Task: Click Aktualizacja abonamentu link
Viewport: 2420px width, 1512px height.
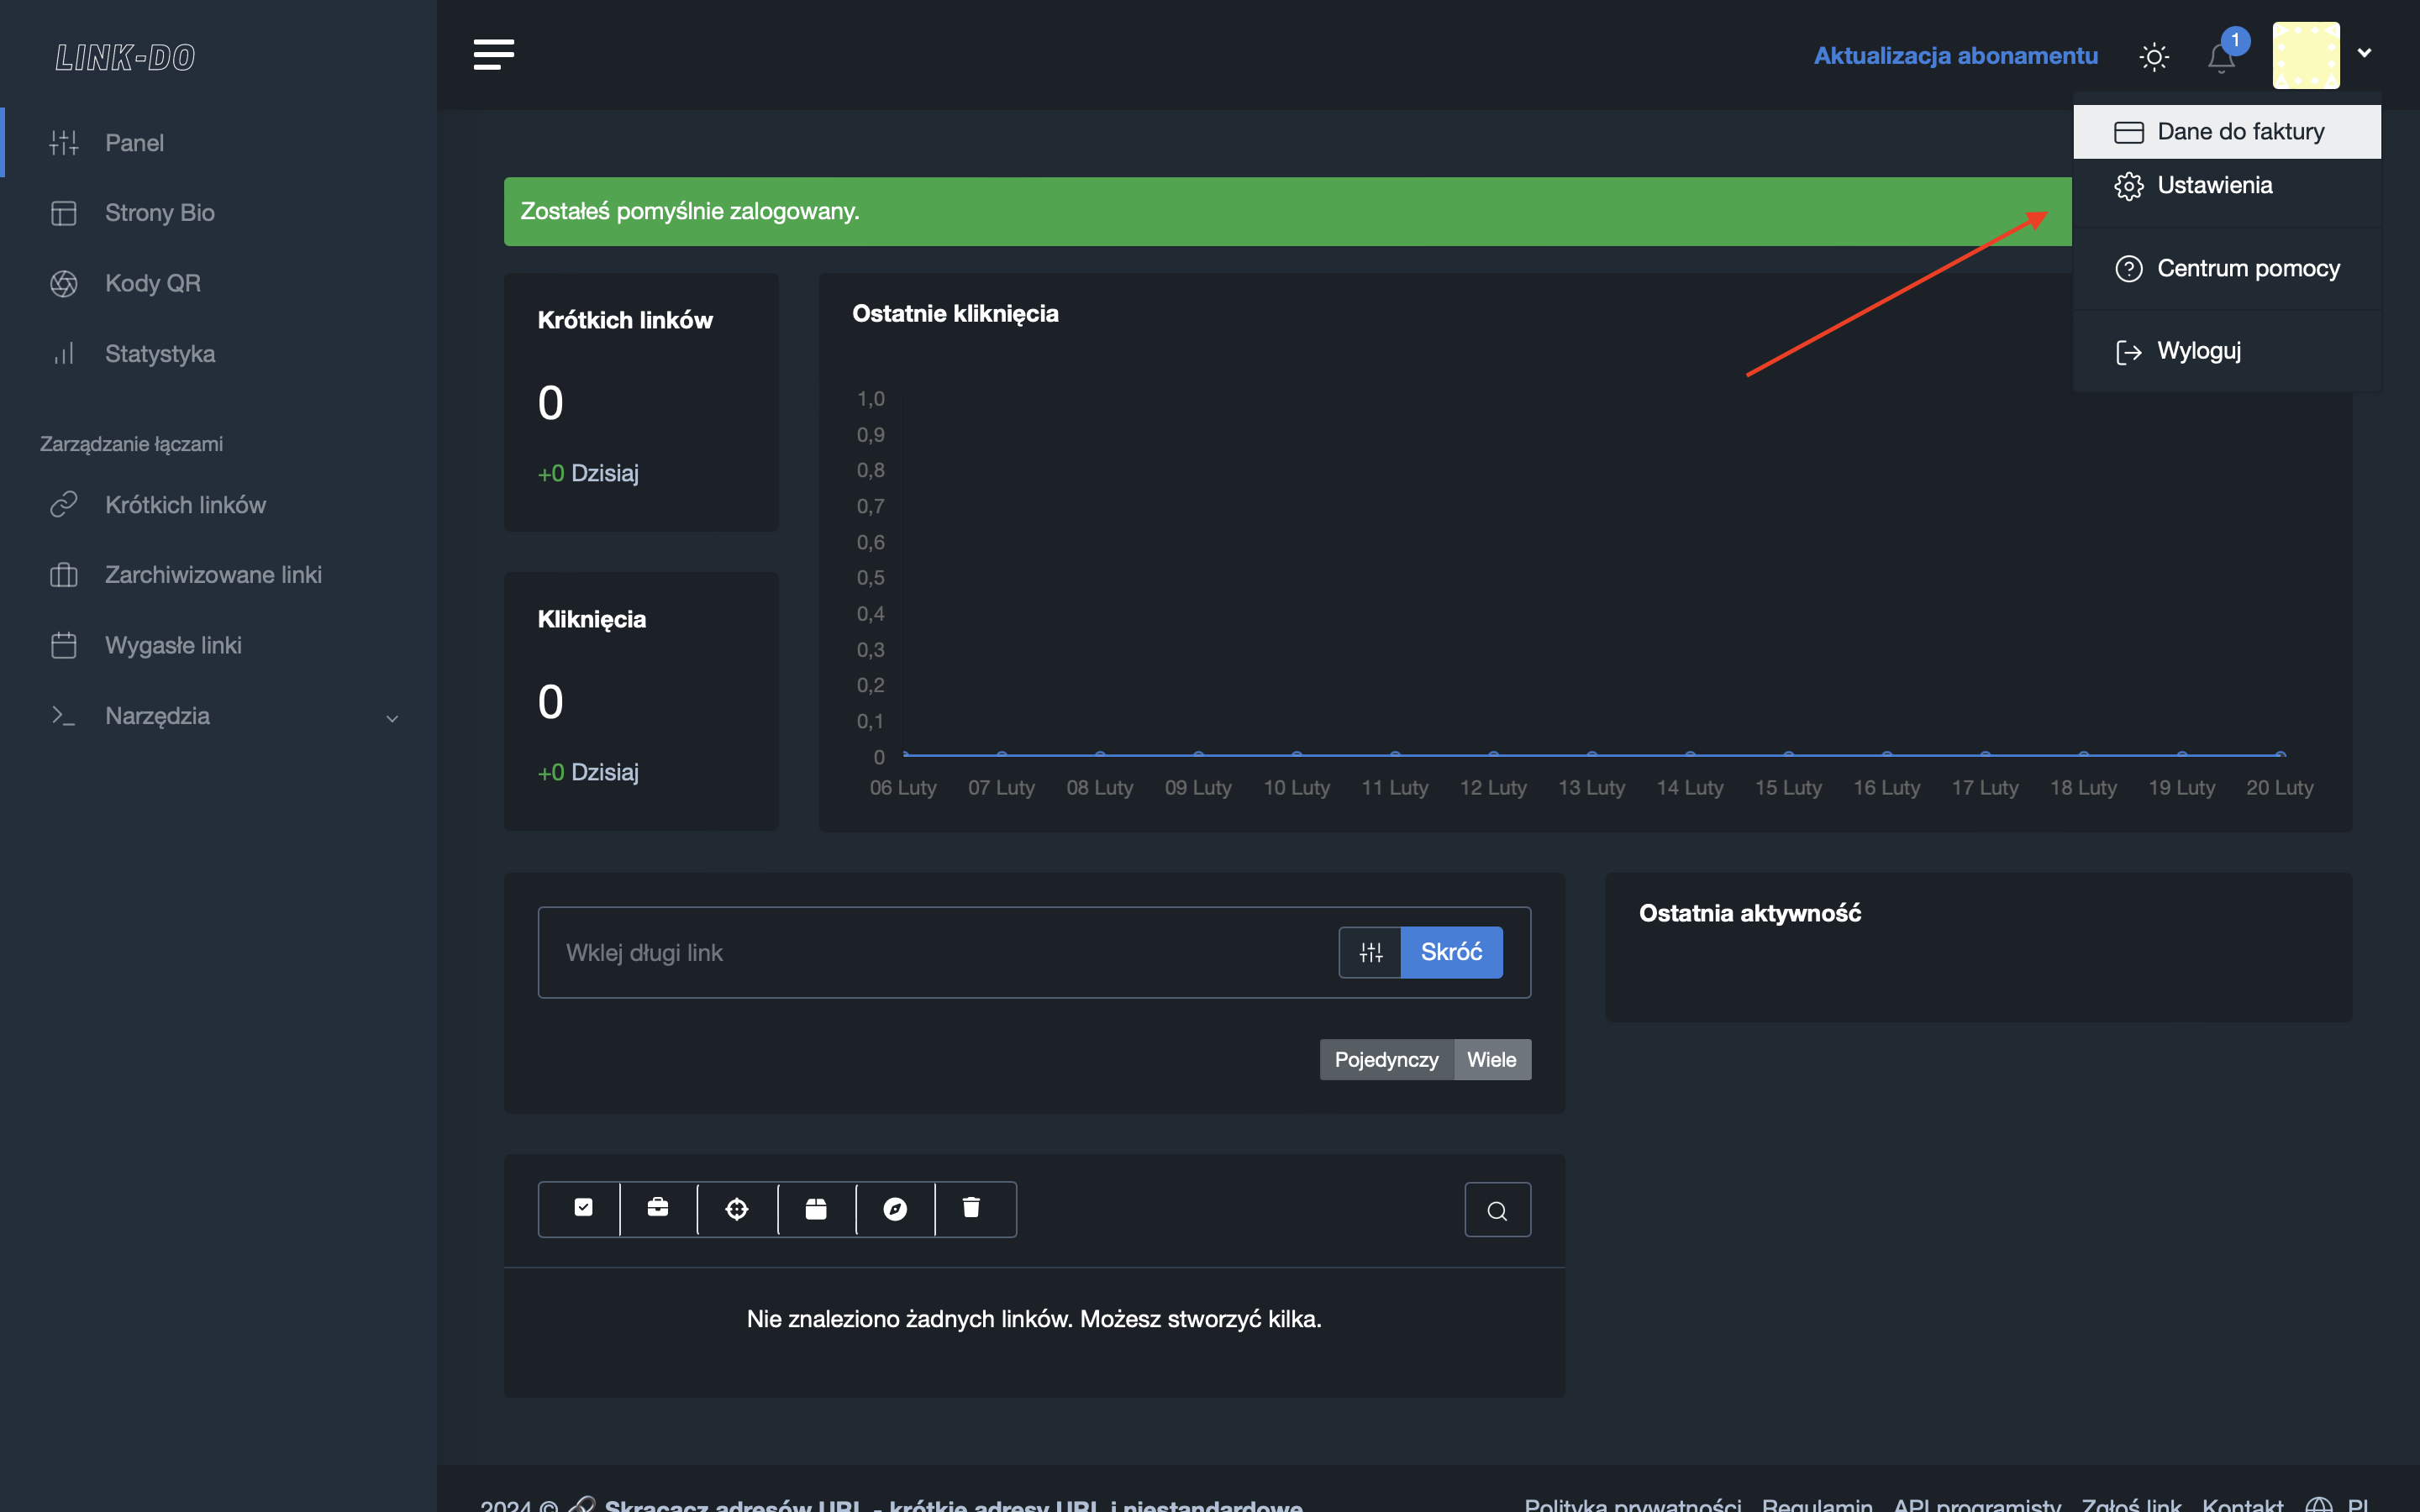Action: pyautogui.click(x=1955, y=56)
